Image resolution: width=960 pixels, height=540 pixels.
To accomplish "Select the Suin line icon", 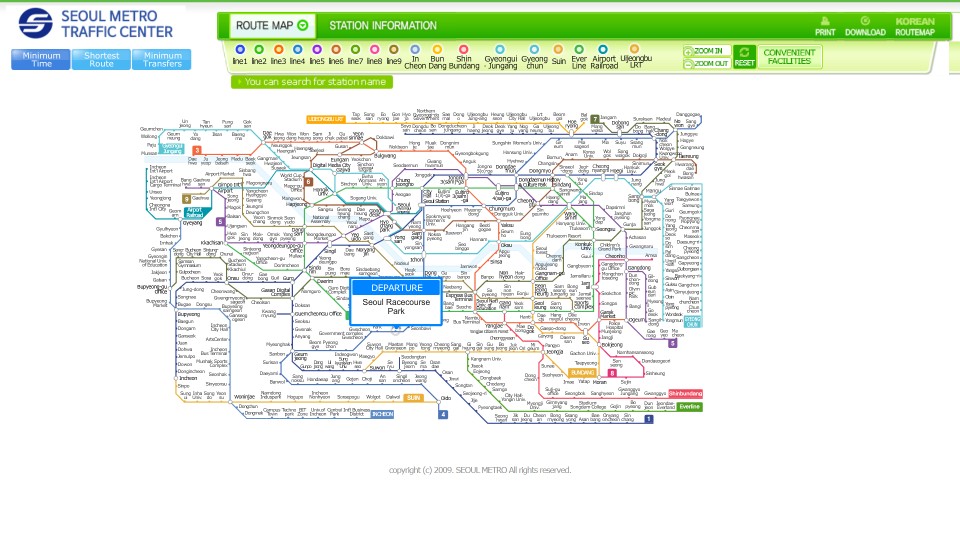I will 558,50.
